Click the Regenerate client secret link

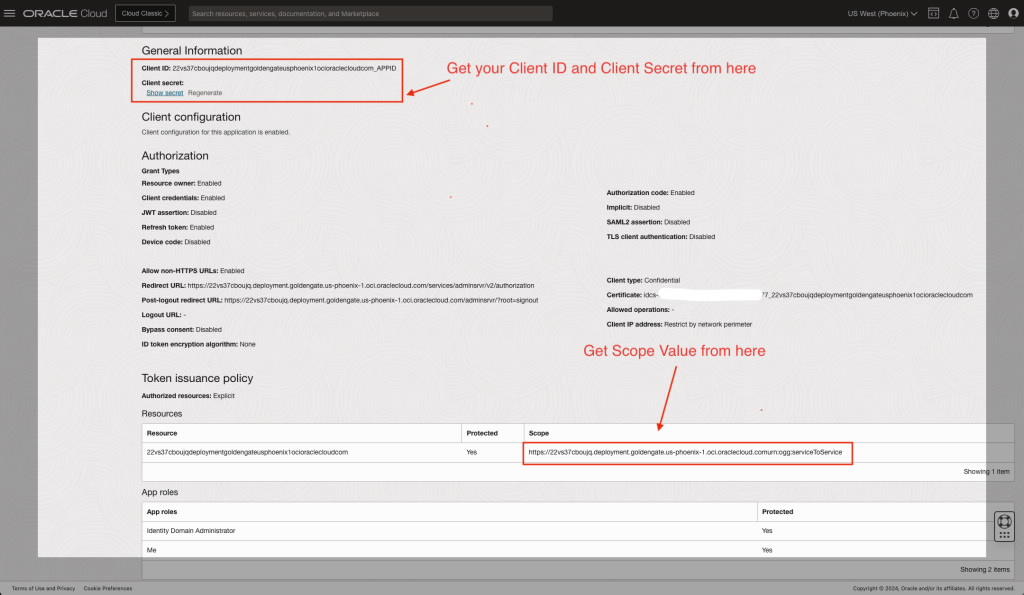(208, 92)
